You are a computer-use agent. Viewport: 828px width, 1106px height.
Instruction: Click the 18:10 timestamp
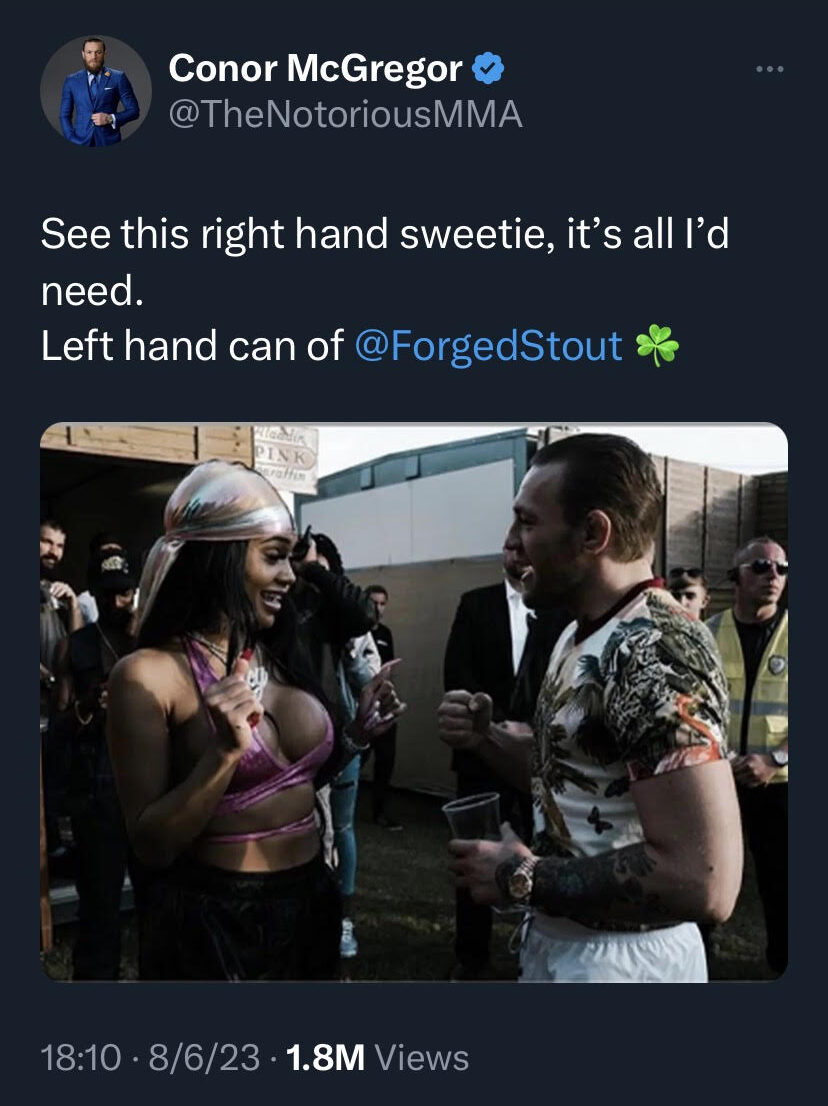pyautogui.click(x=80, y=1057)
